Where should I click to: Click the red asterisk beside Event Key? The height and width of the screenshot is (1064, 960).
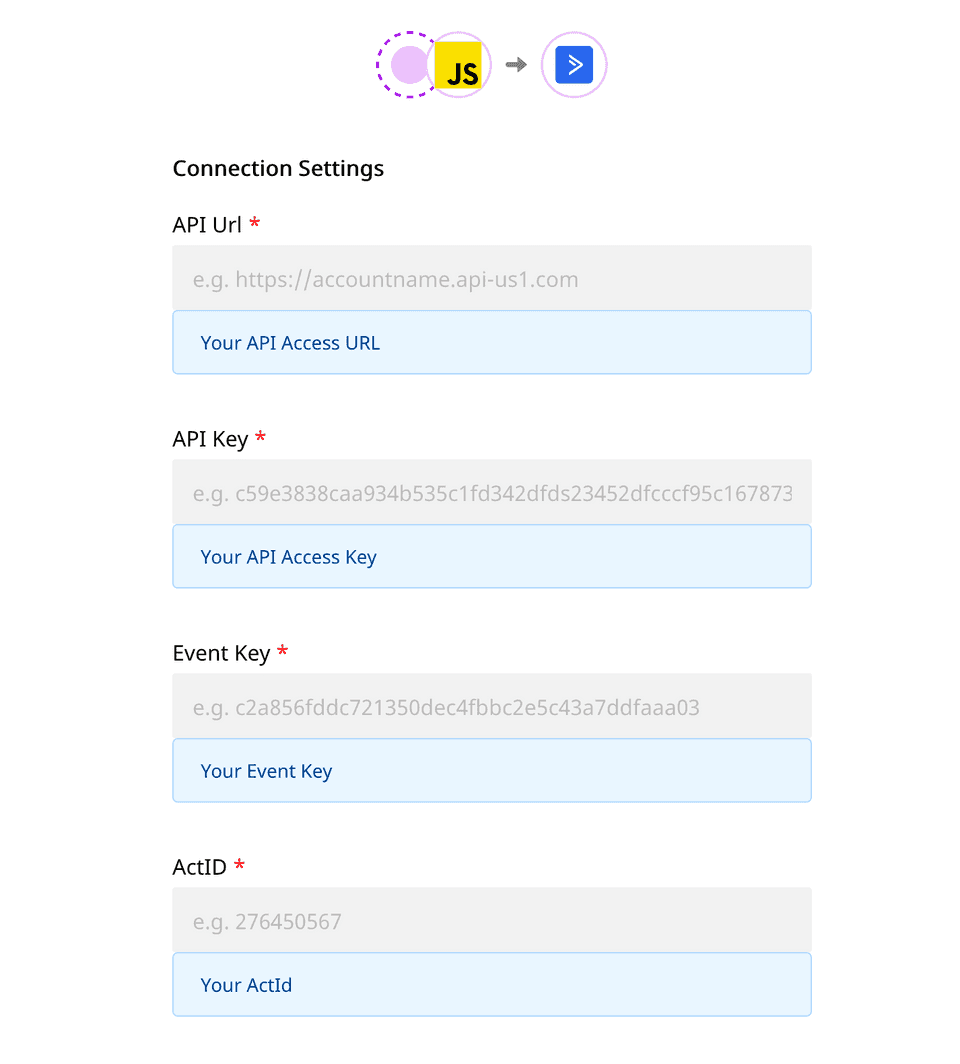[x=283, y=651]
